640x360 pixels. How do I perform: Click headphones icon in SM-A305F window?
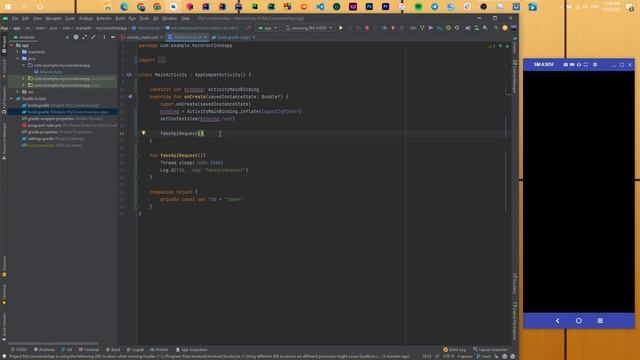pos(579,64)
